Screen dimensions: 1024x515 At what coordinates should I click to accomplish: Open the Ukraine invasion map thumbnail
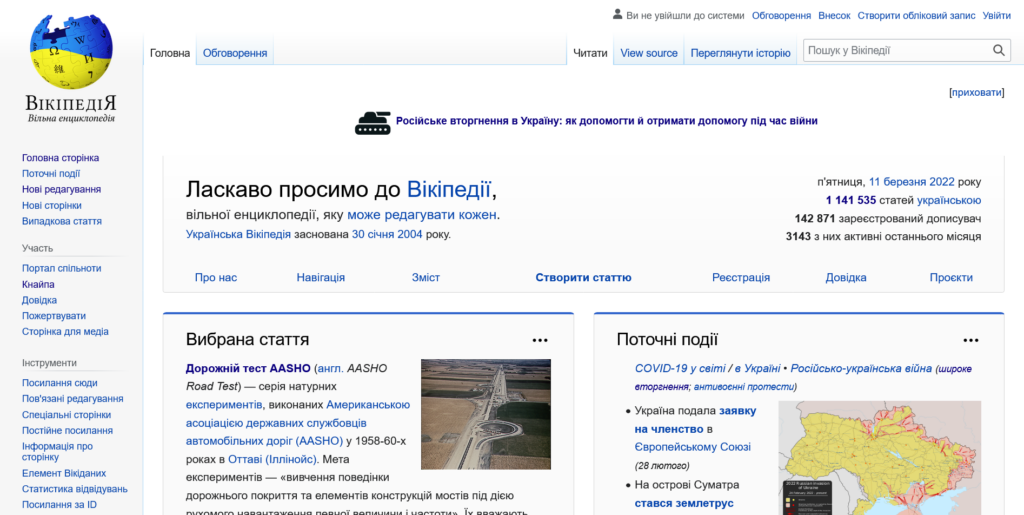879,457
